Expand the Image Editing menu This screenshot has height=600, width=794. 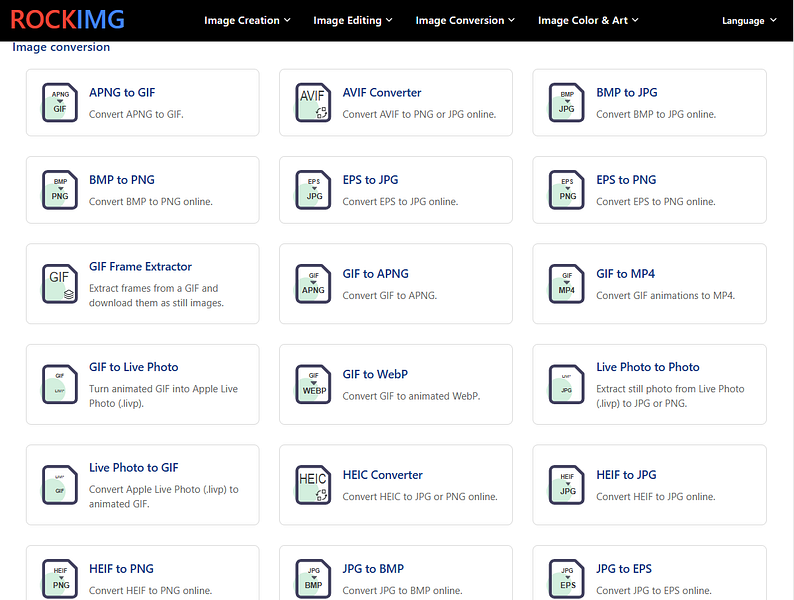[x=352, y=20]
